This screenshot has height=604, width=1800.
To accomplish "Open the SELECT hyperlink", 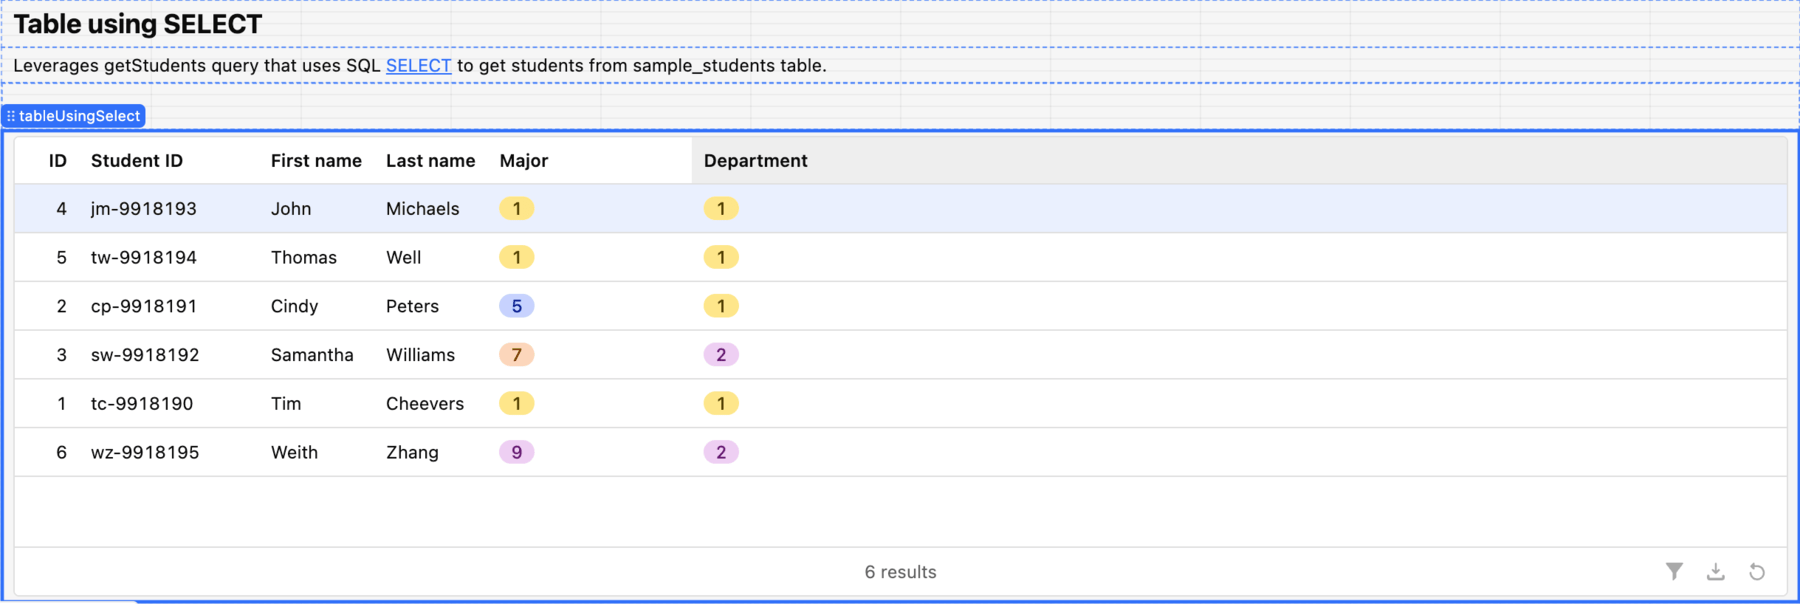I will pos(418,65).
